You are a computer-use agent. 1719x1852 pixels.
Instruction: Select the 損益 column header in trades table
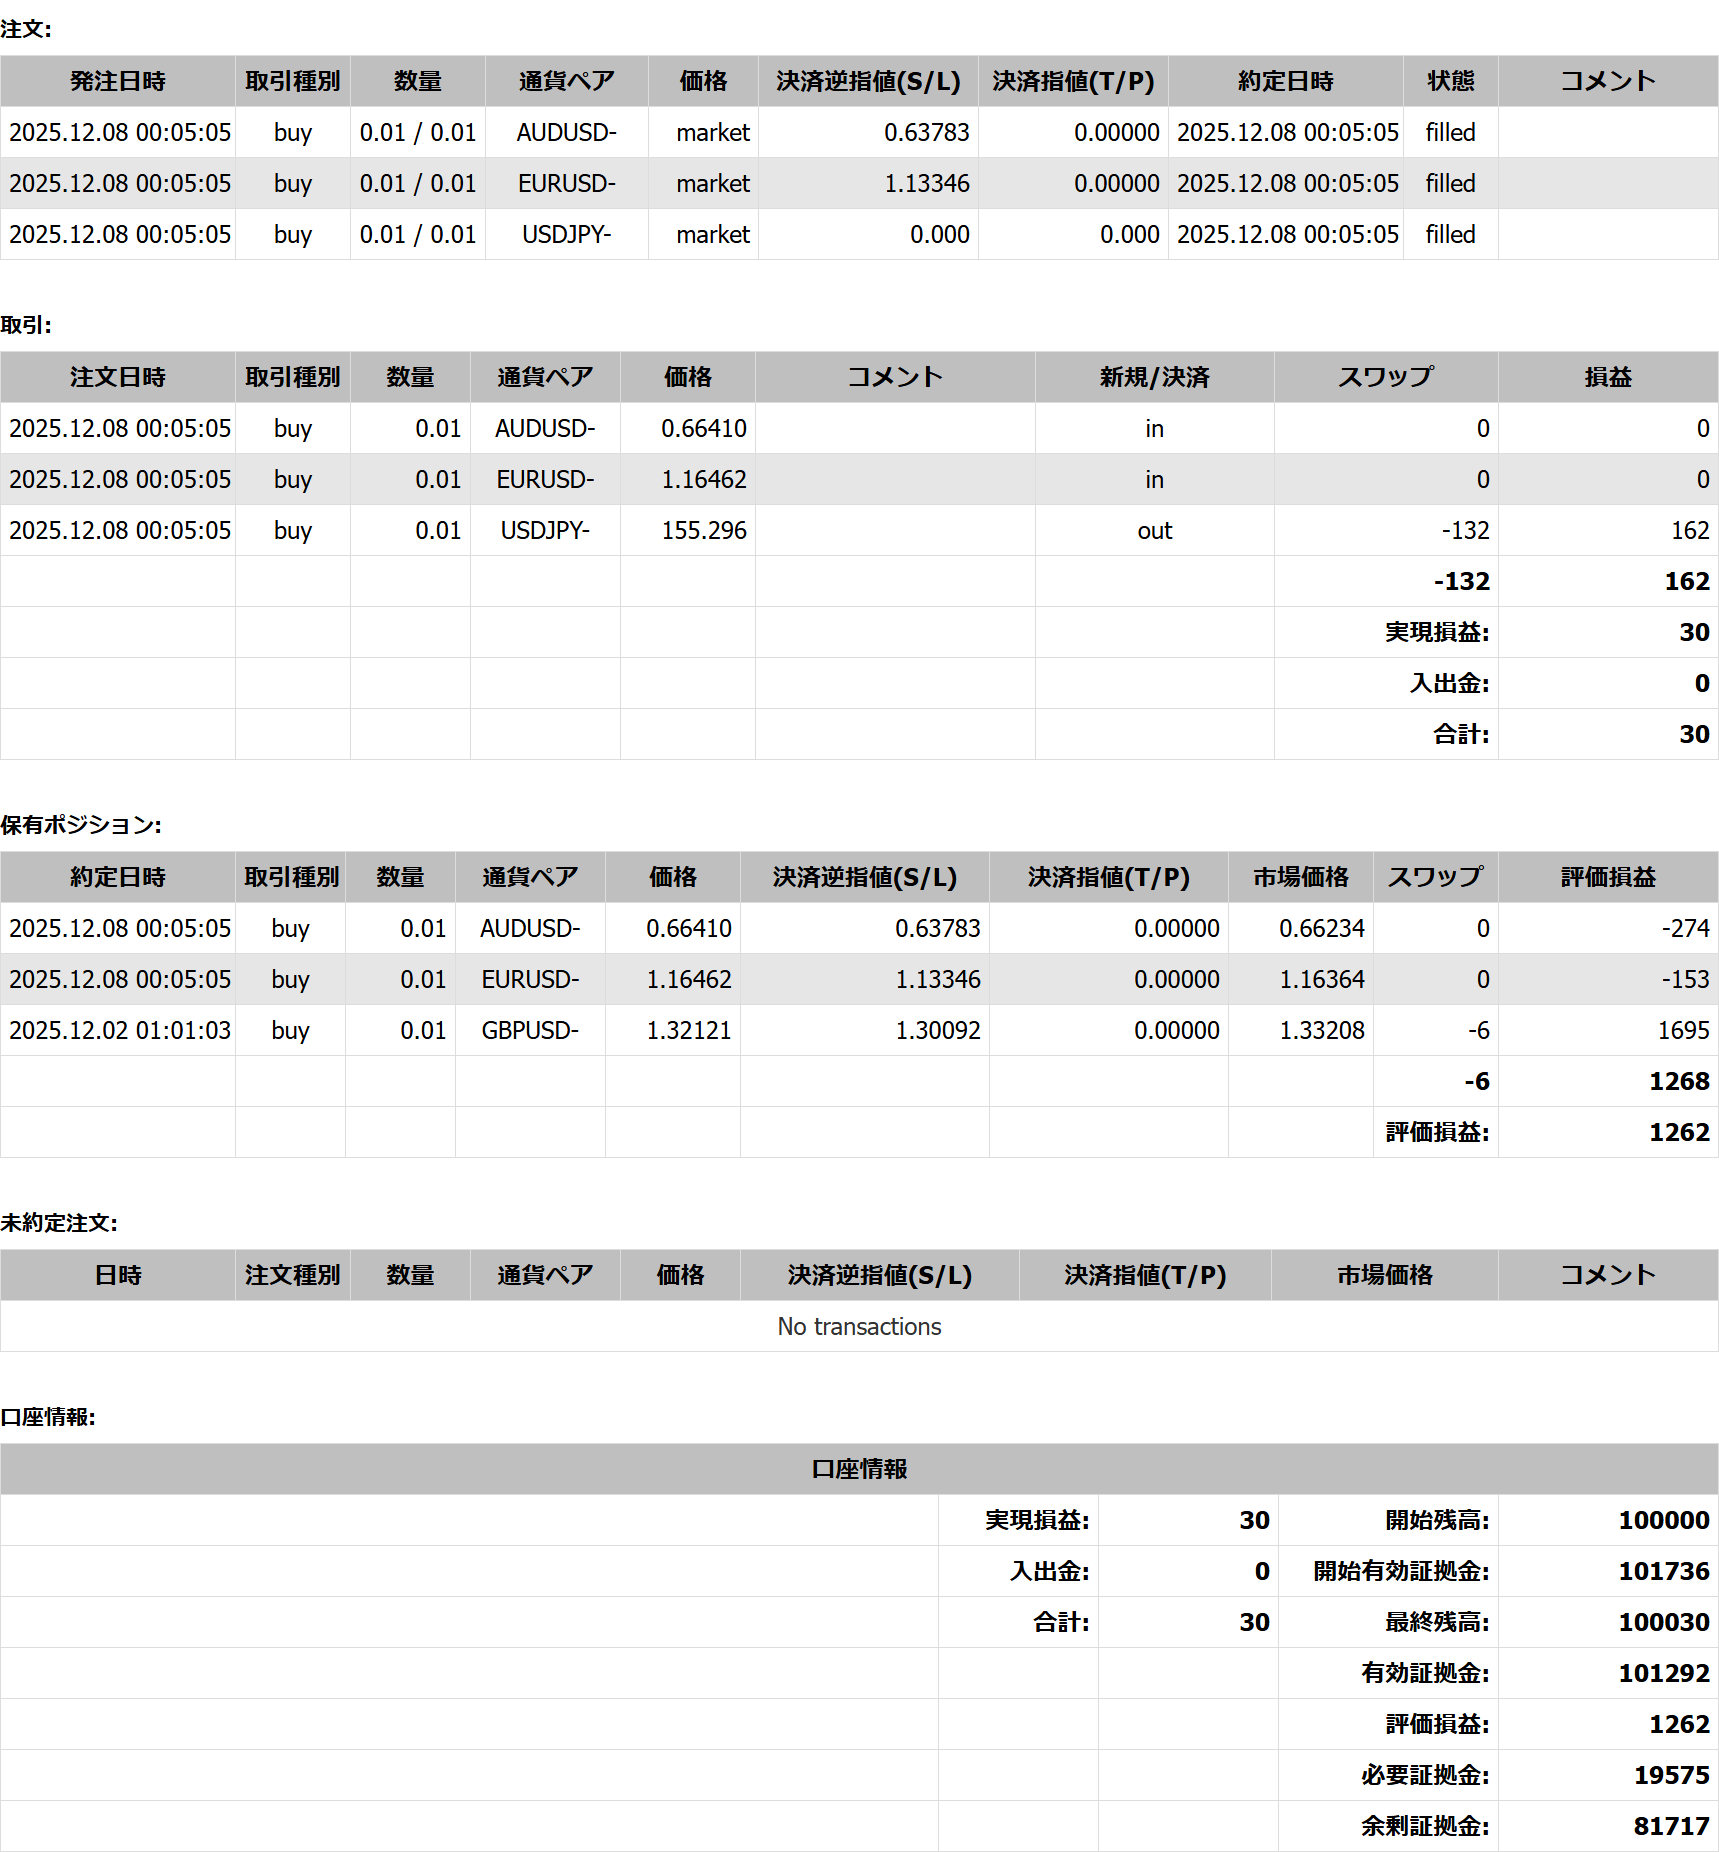1607,377
